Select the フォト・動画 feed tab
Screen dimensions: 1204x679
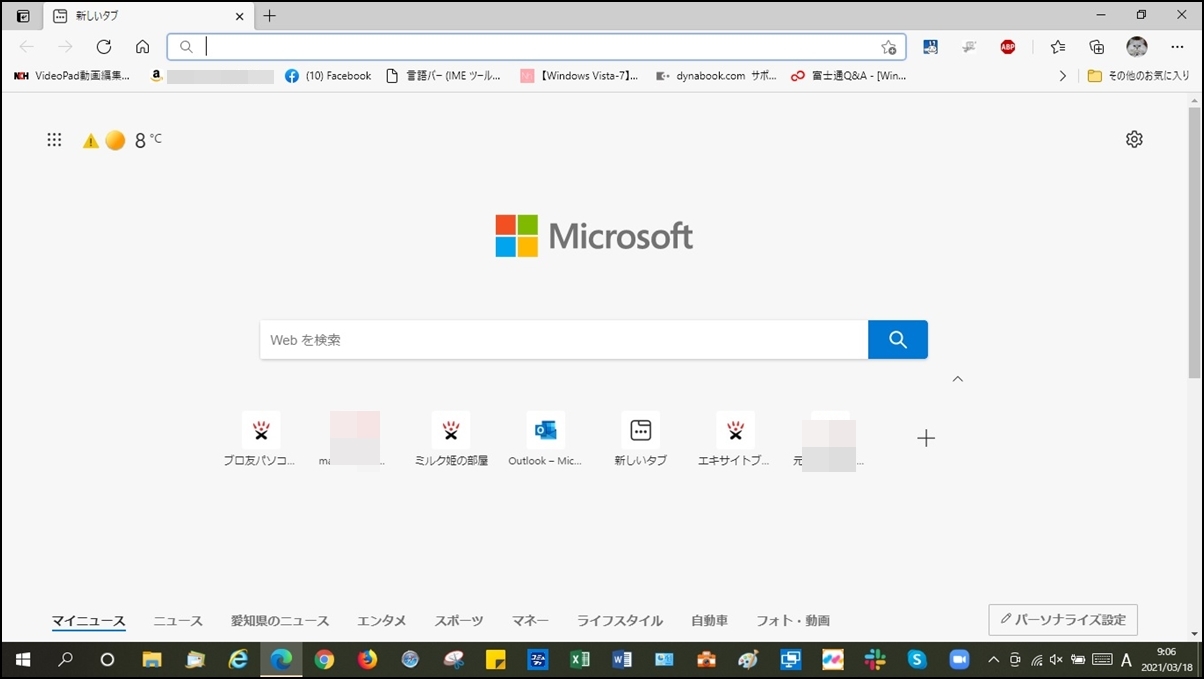click(793, 621)
